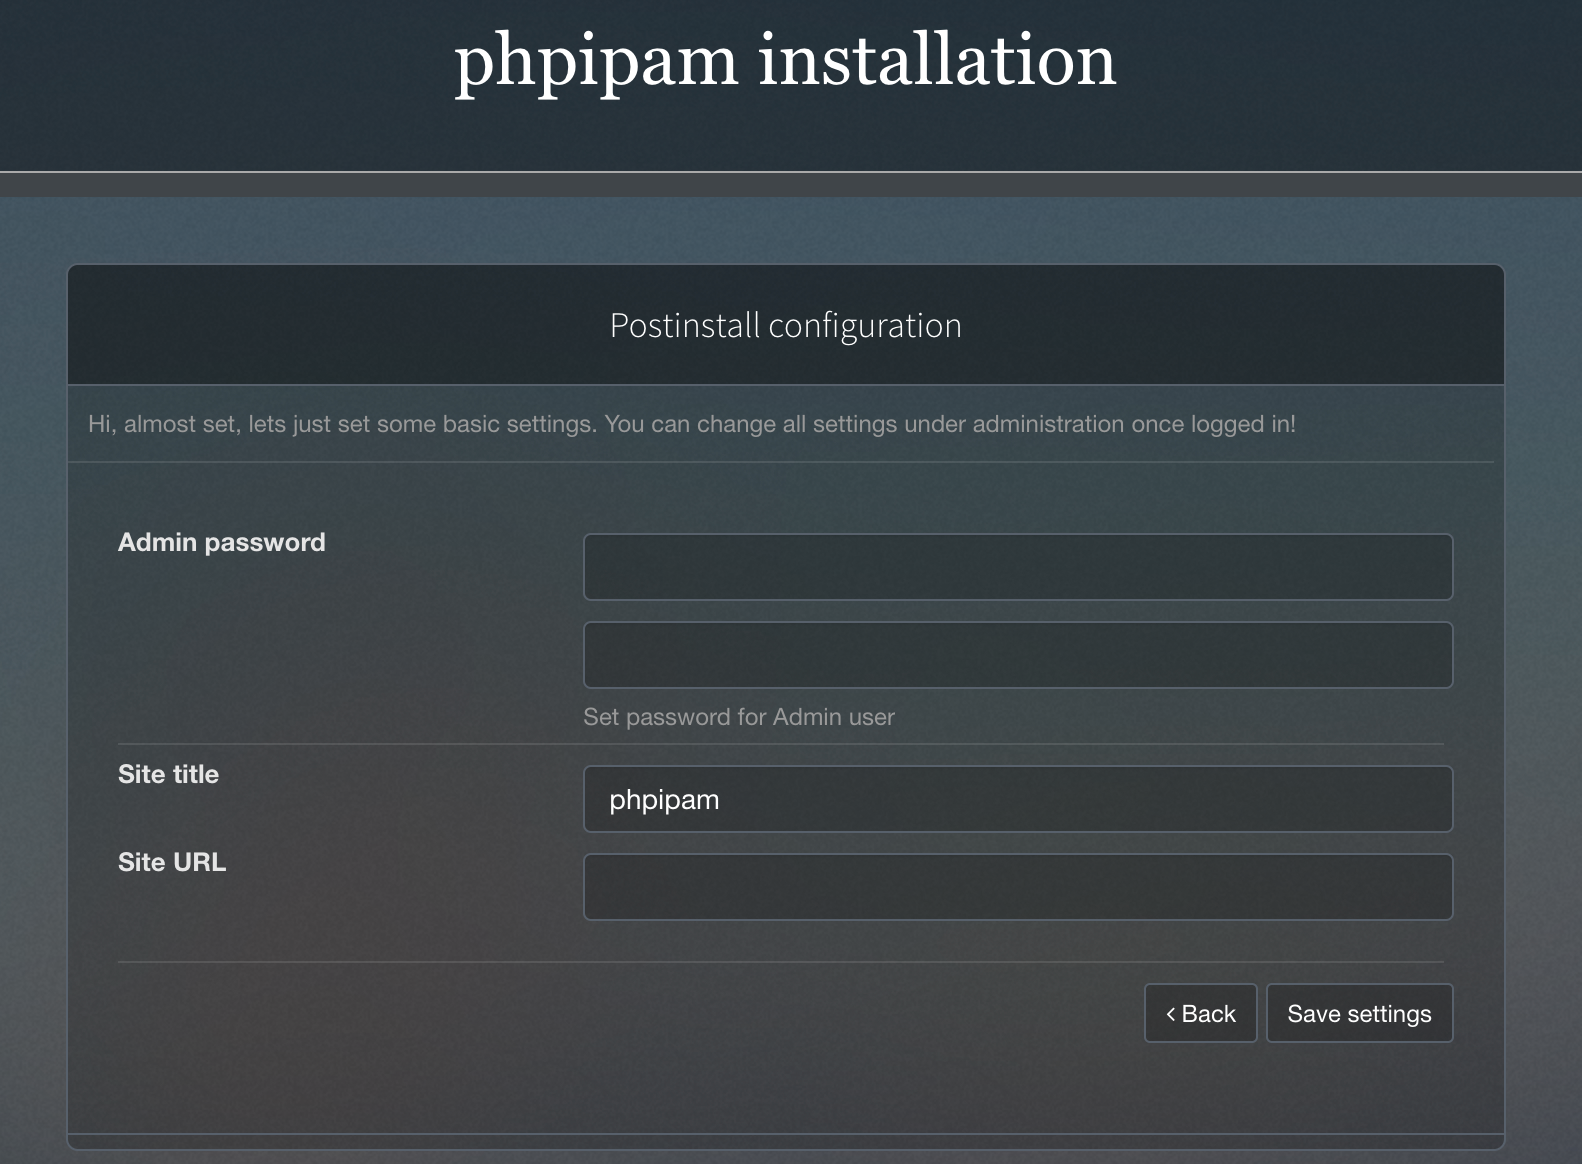The height and width of the screenshot is (1164, 1582).
Task: Click the empty Site URL input field
Action: [1018, 887]
